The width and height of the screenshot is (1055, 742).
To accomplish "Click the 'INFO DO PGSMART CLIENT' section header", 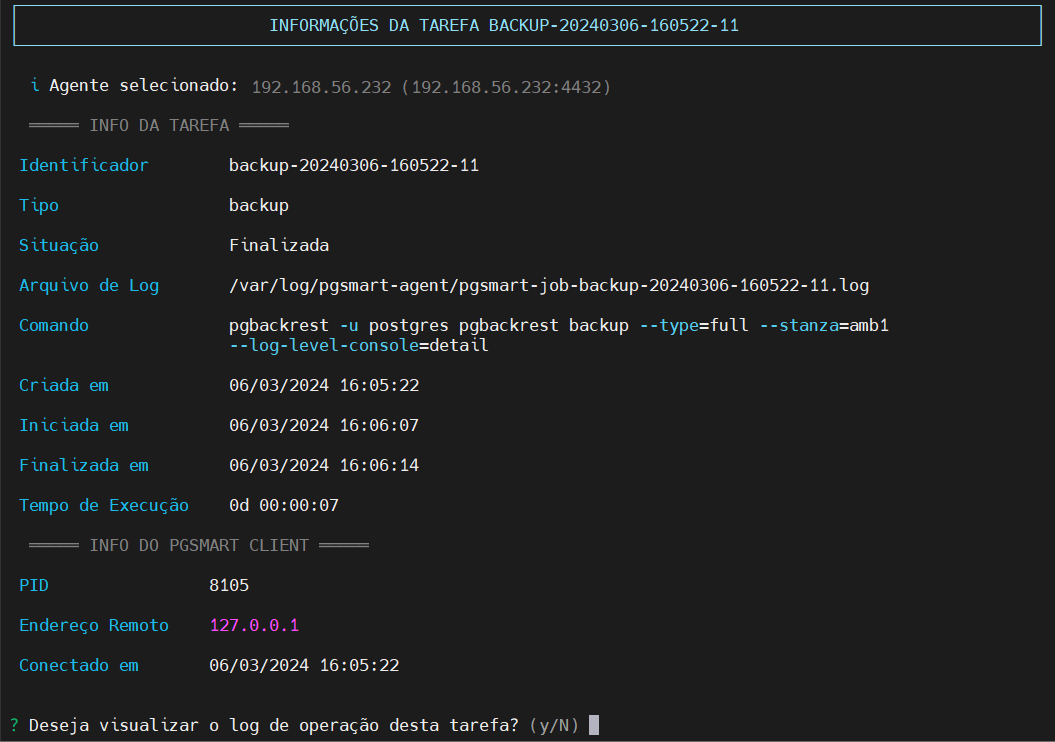I will [x=199, y=546].
